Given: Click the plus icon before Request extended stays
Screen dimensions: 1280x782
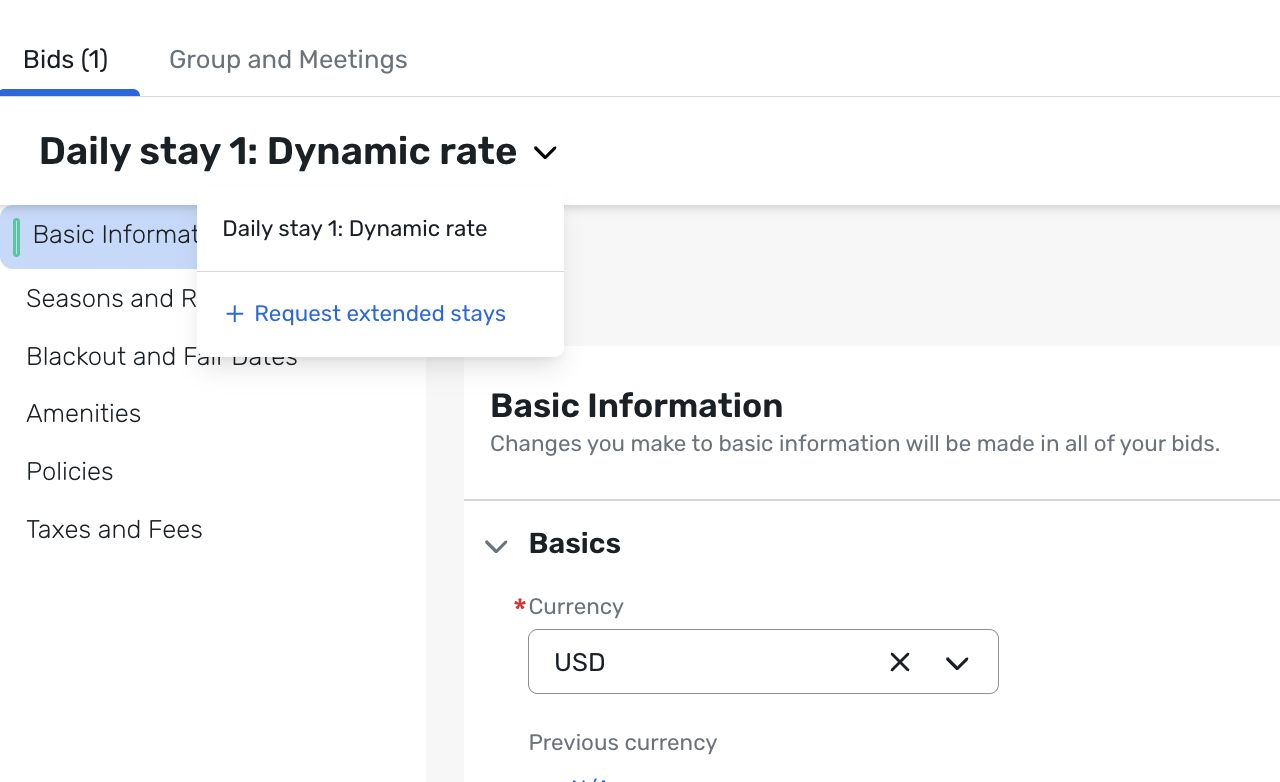Looking at the screenshot, I should 235,314.
